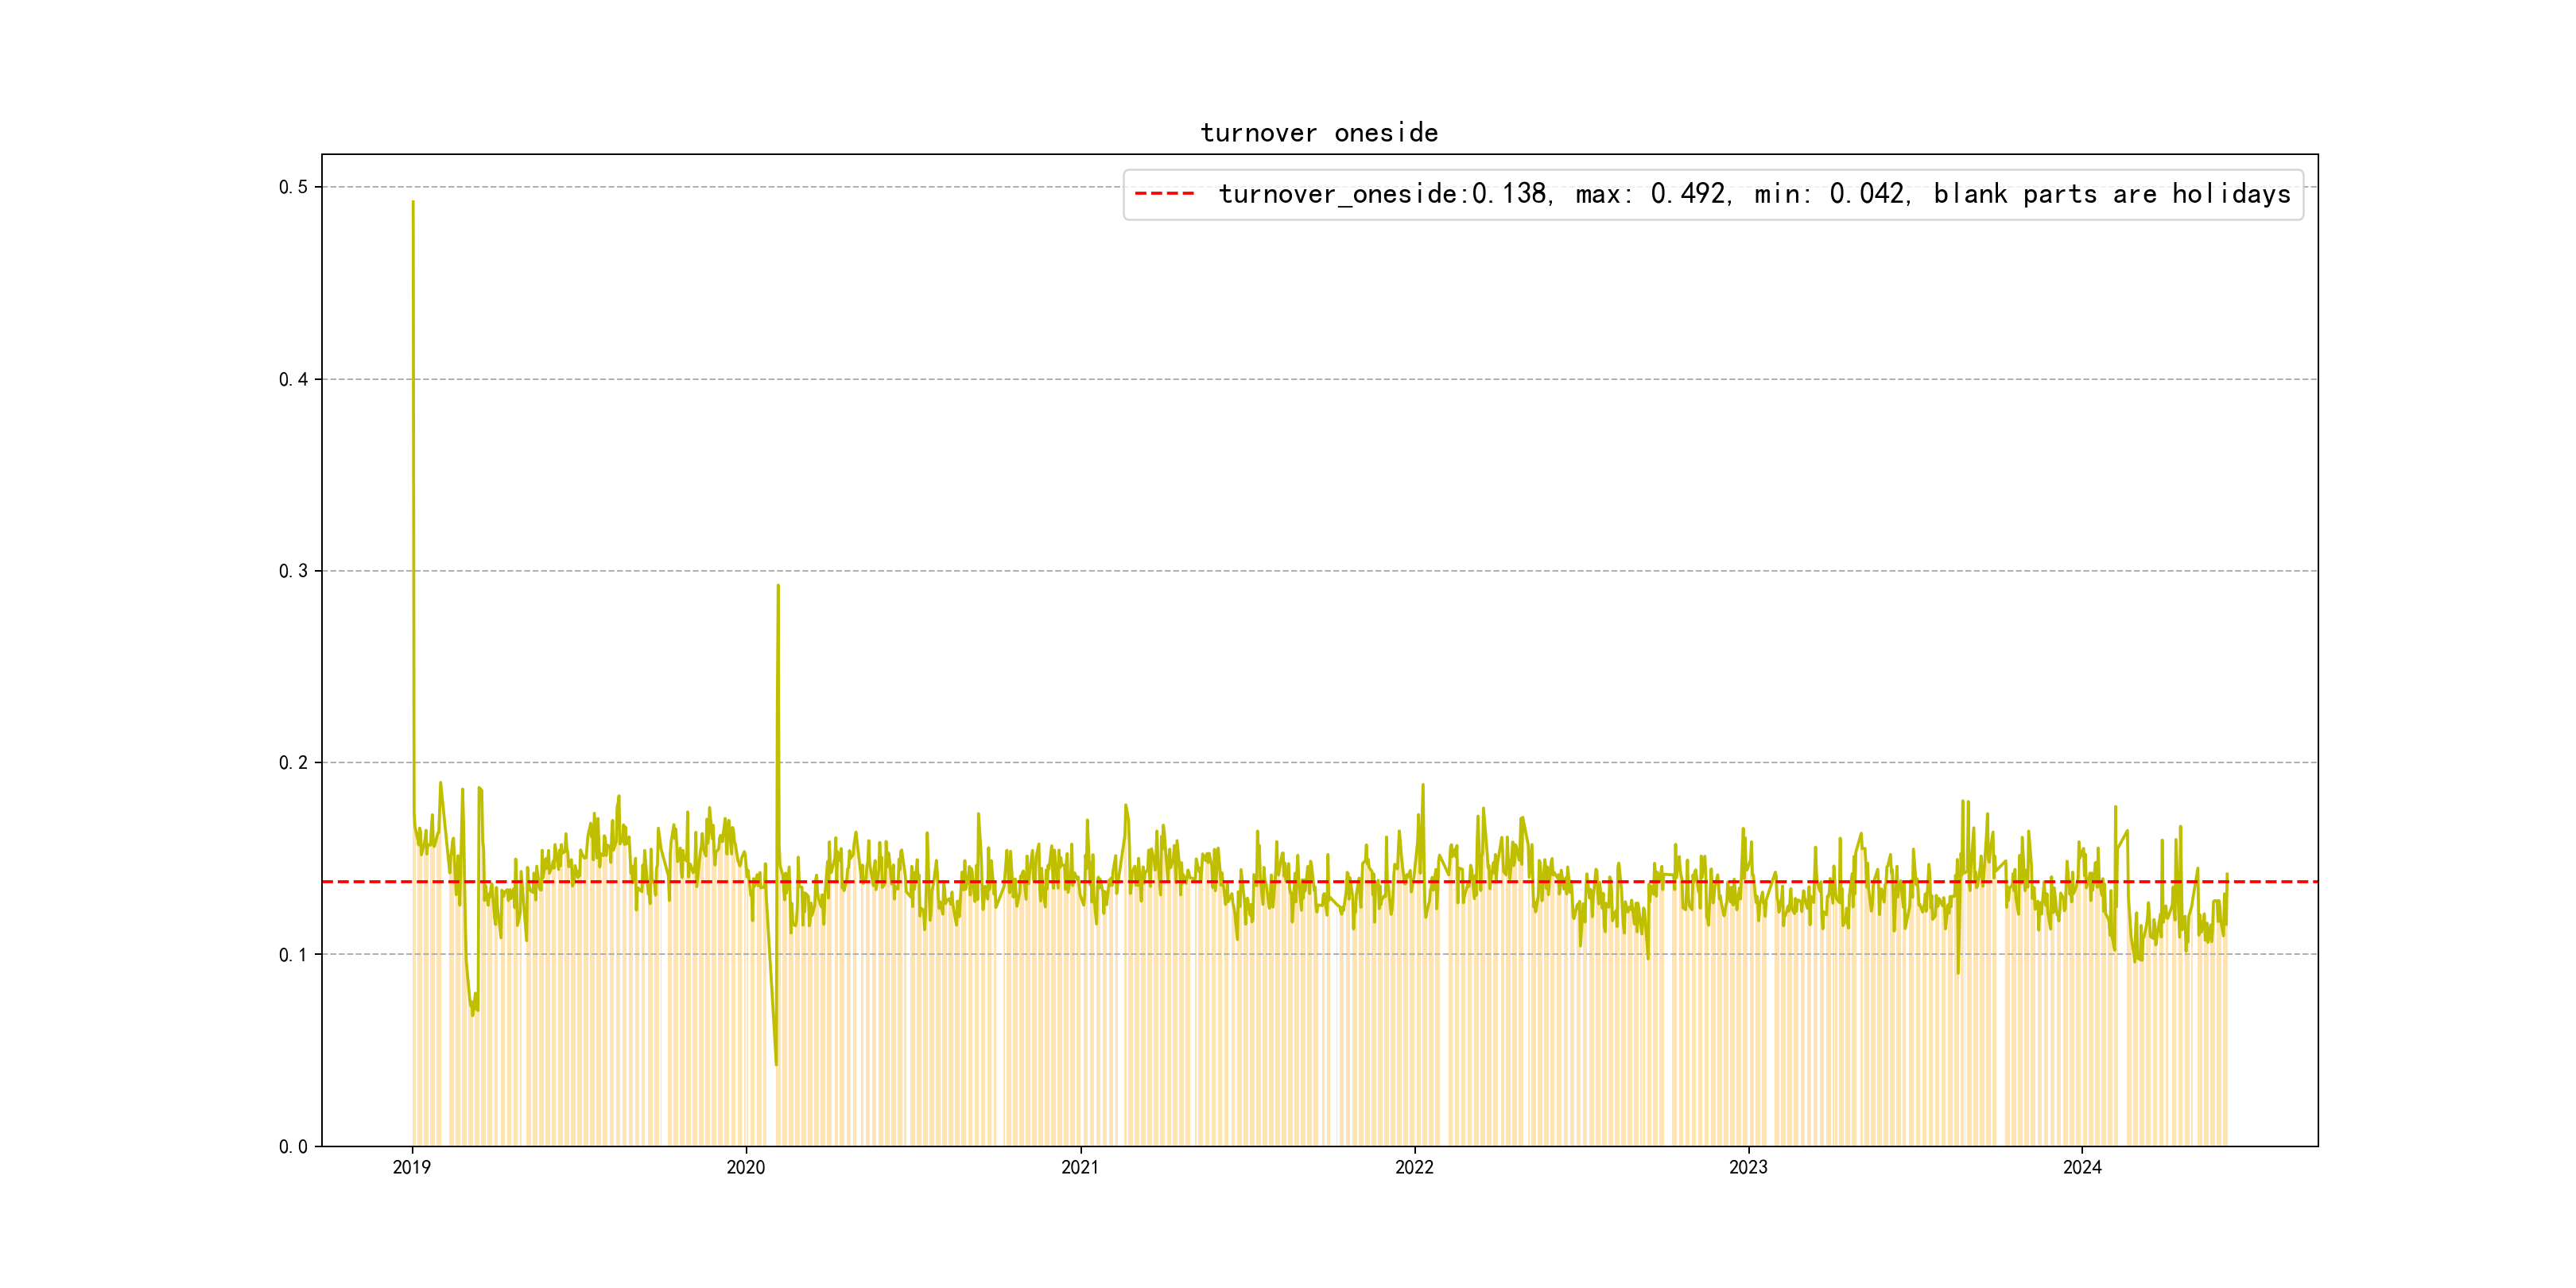The image size is (2576, 1288).
Task: Click the 'turnover oneside' chart title
Action: point(1318,133)
